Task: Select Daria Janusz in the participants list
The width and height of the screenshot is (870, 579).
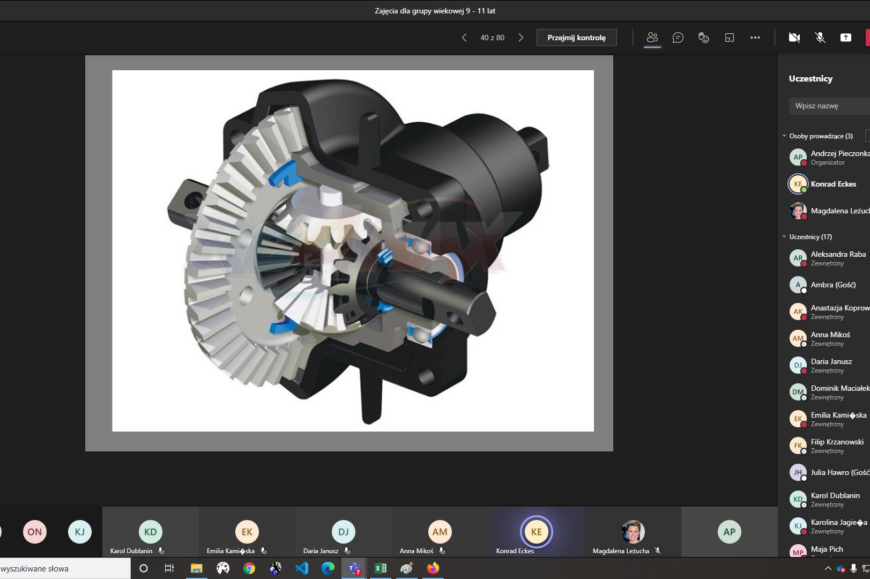Action: 829,365
